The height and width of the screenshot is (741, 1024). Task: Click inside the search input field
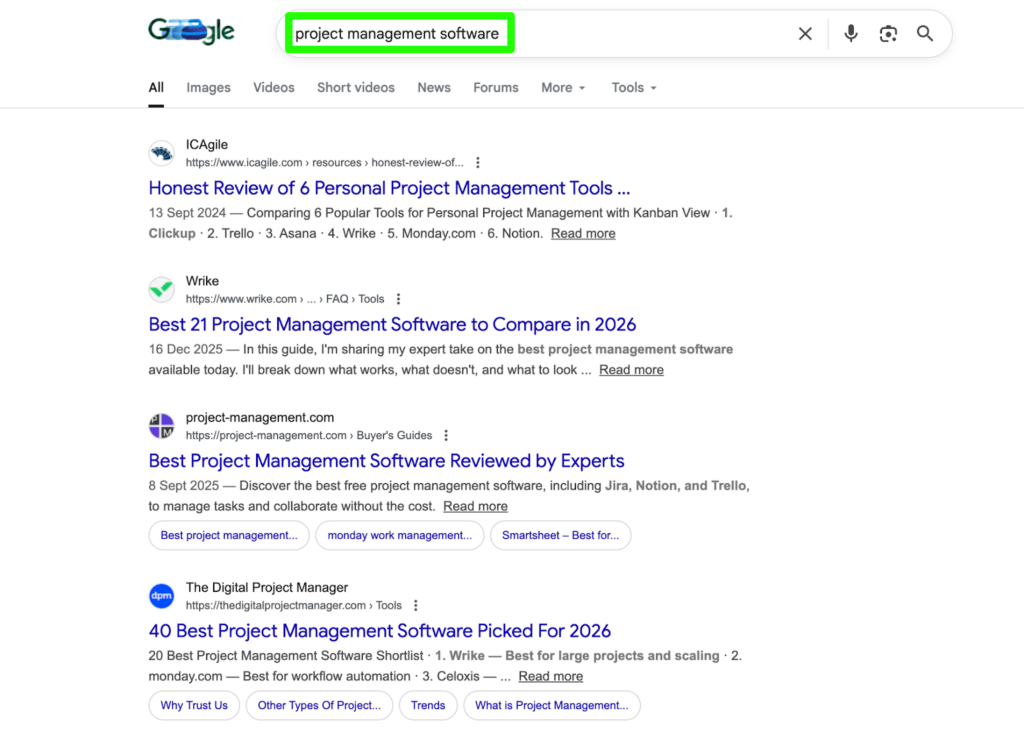pos(399,33)
